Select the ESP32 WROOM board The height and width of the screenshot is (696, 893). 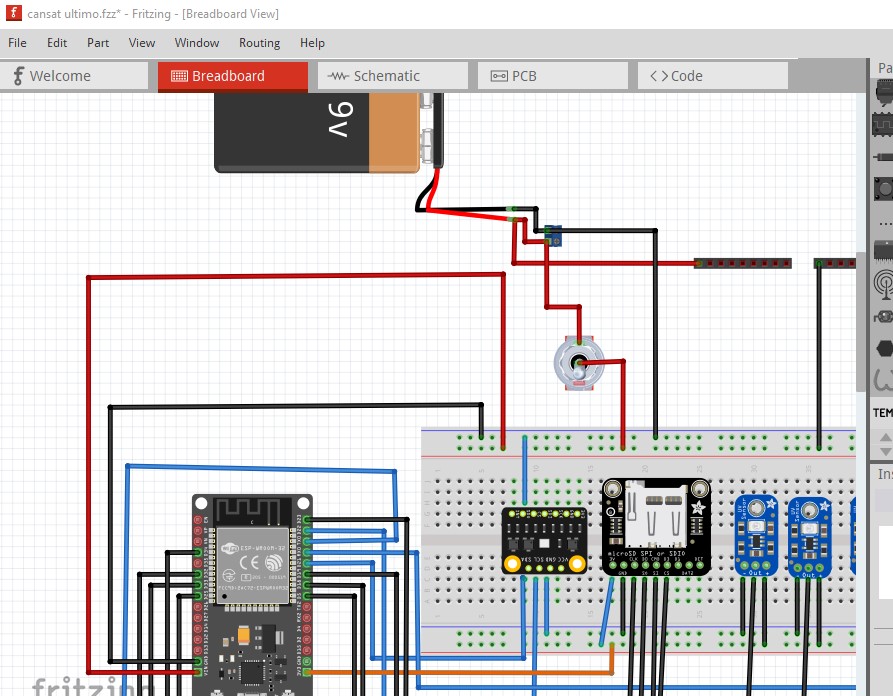[252, 595]
